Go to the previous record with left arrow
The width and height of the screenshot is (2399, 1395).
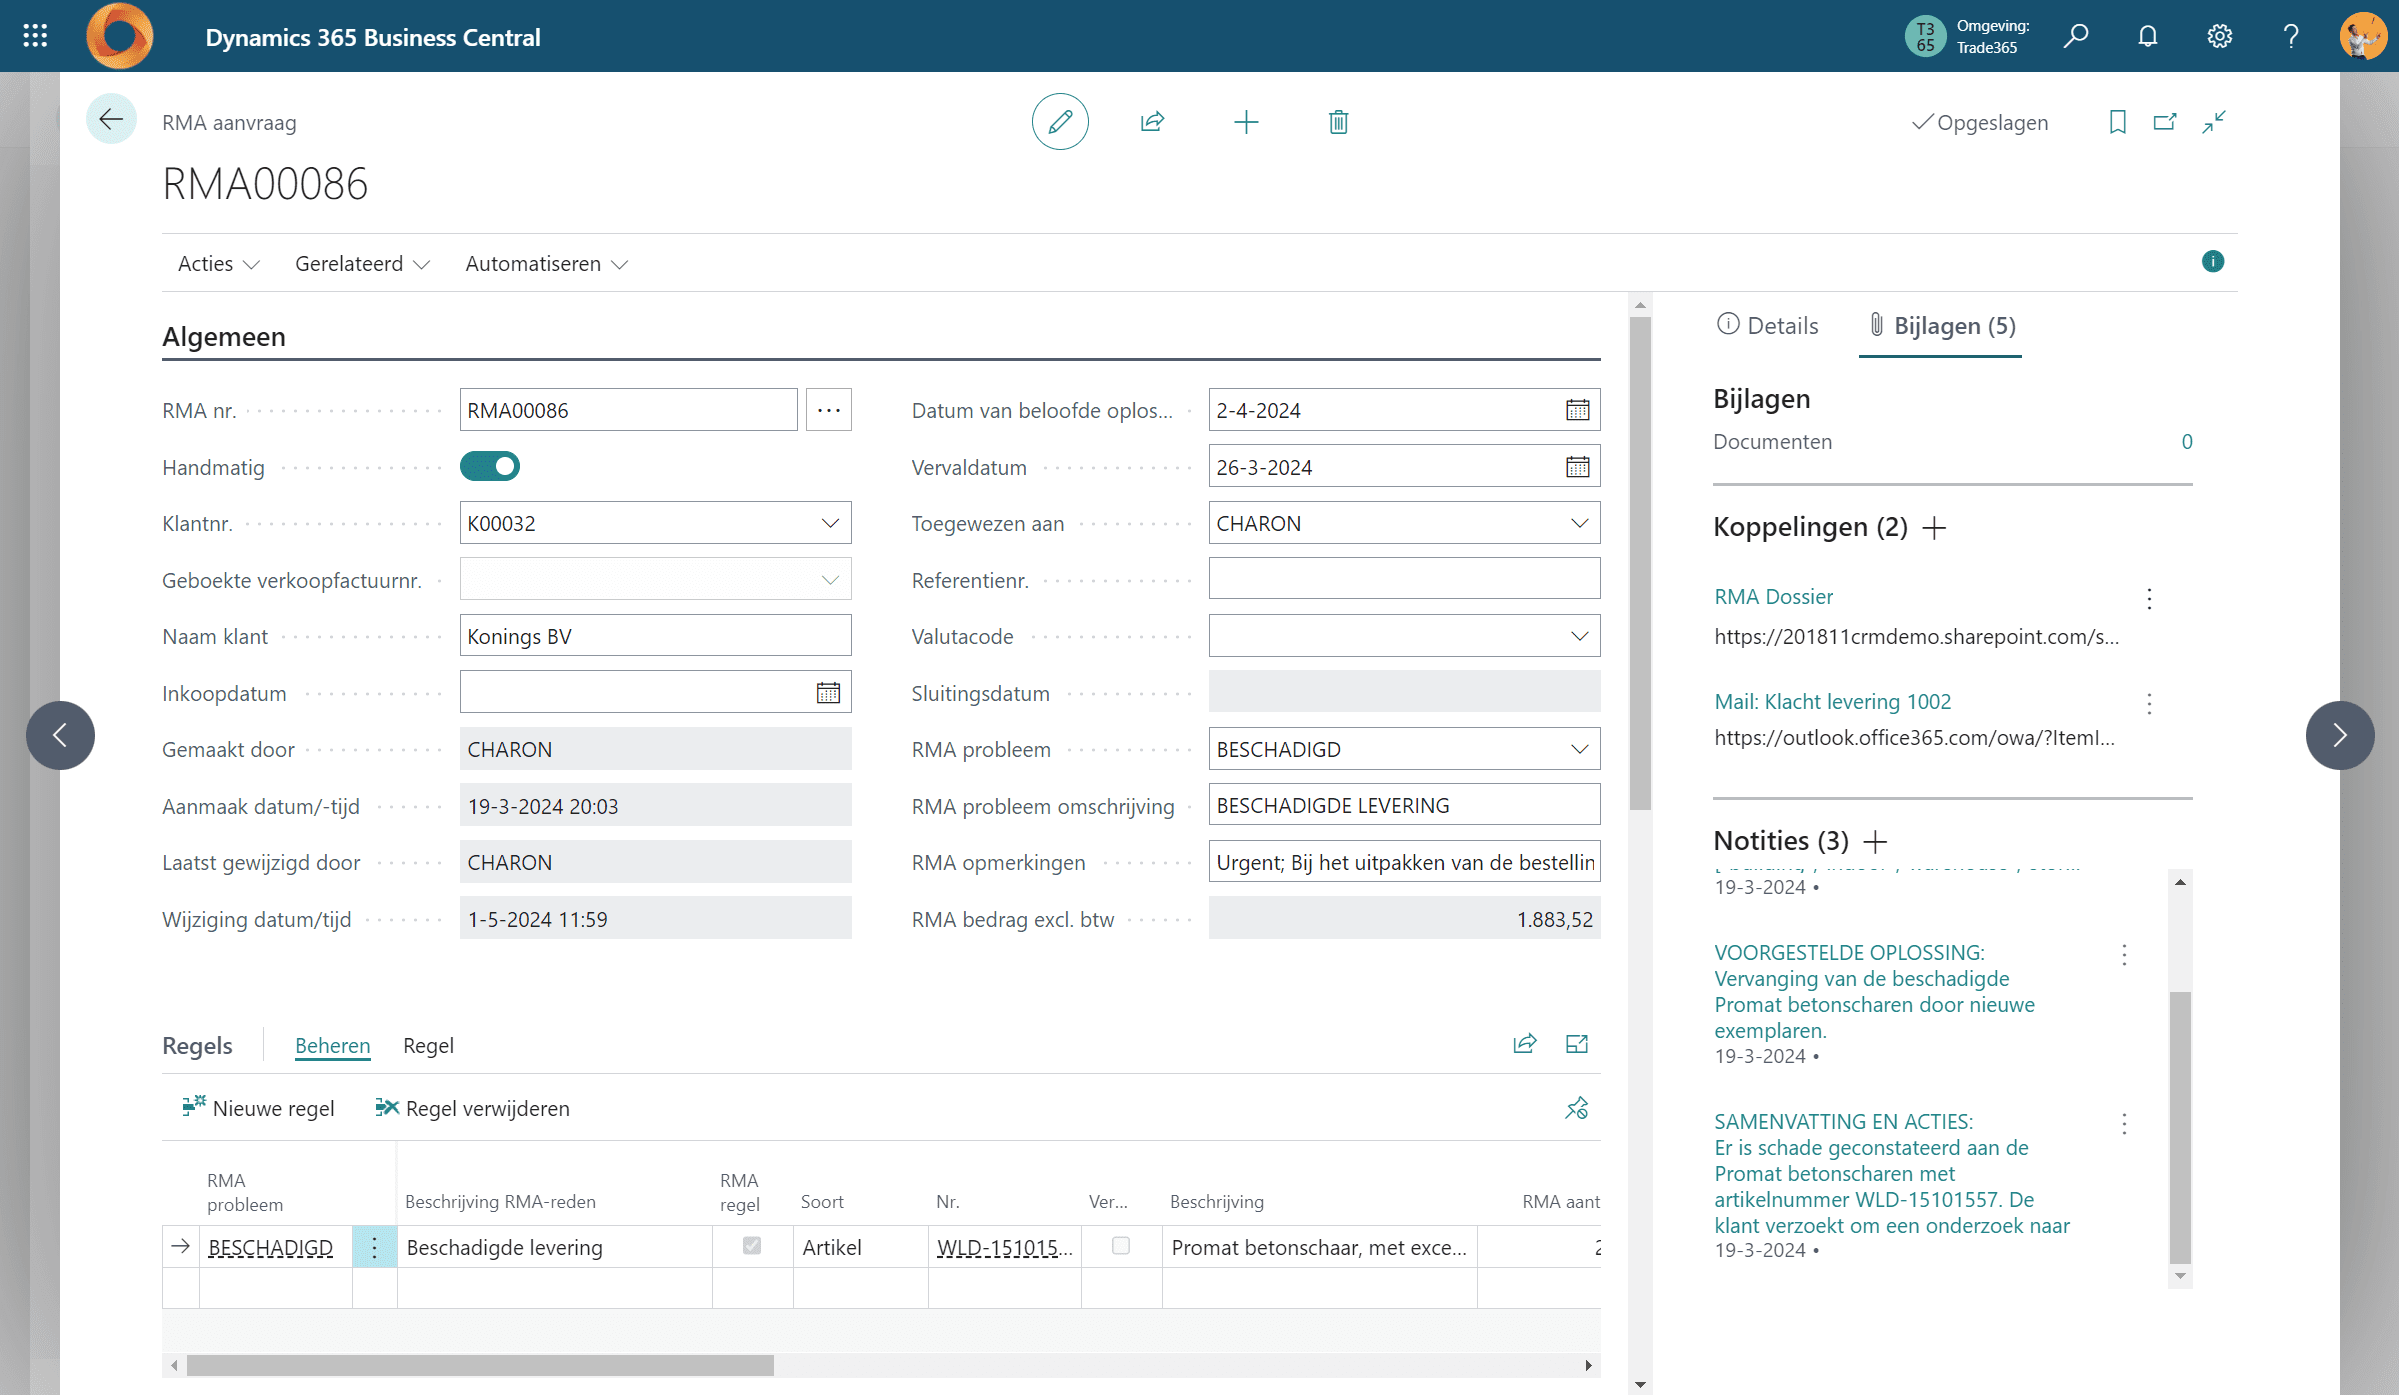tap(60, 735)
